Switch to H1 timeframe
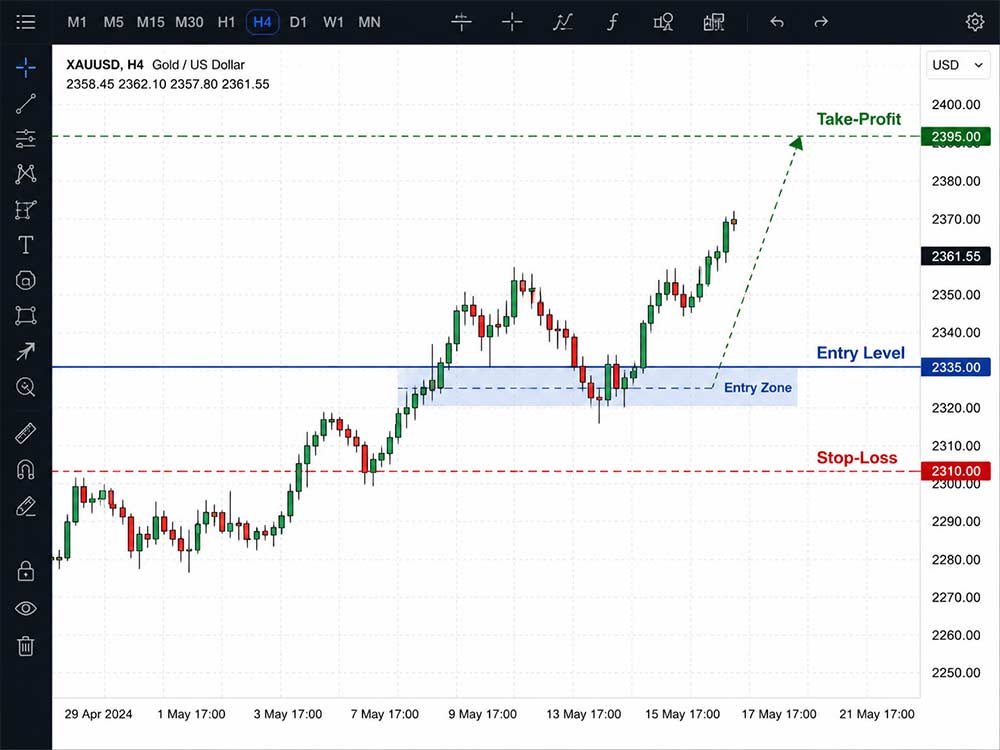 (226, 22)
